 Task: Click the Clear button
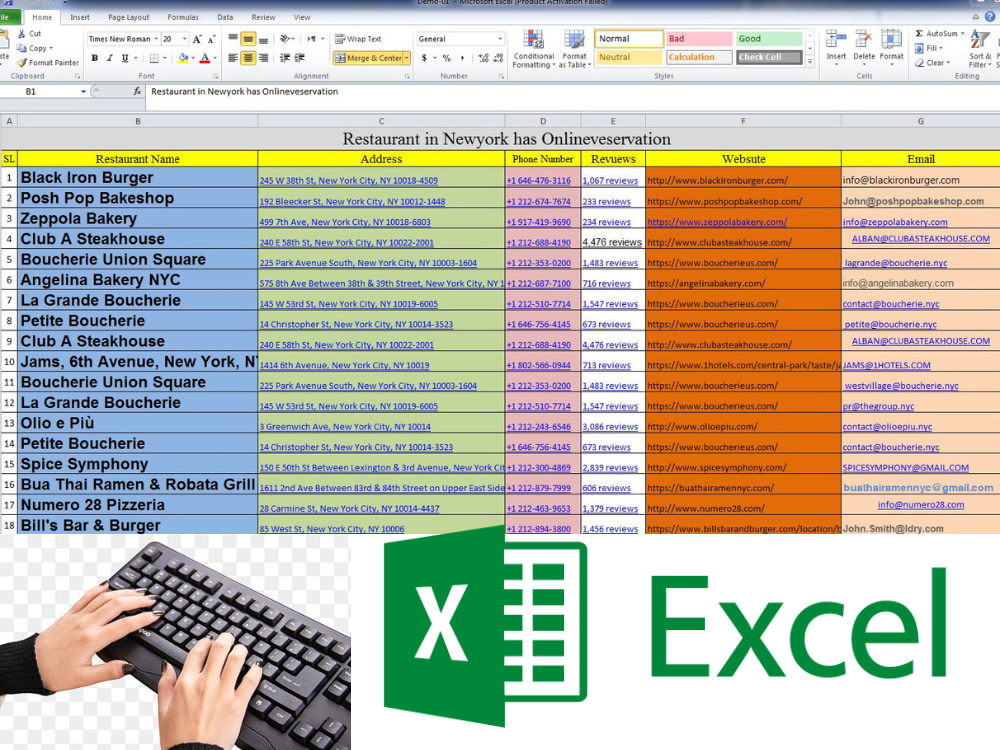click(932, 62)
